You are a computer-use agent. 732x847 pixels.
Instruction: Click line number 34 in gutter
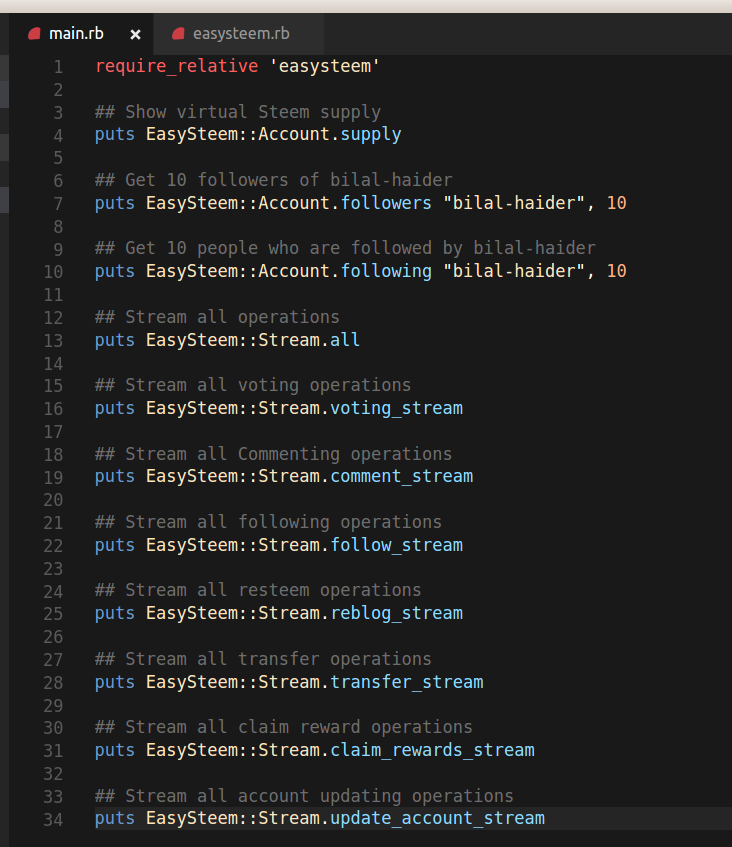53,819
